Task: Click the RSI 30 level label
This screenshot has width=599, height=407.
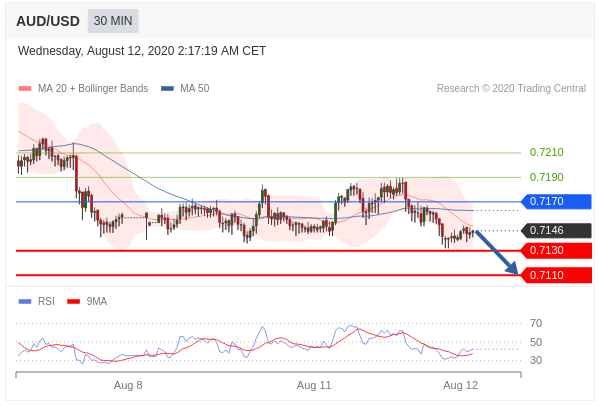Action: coord(536,360)
